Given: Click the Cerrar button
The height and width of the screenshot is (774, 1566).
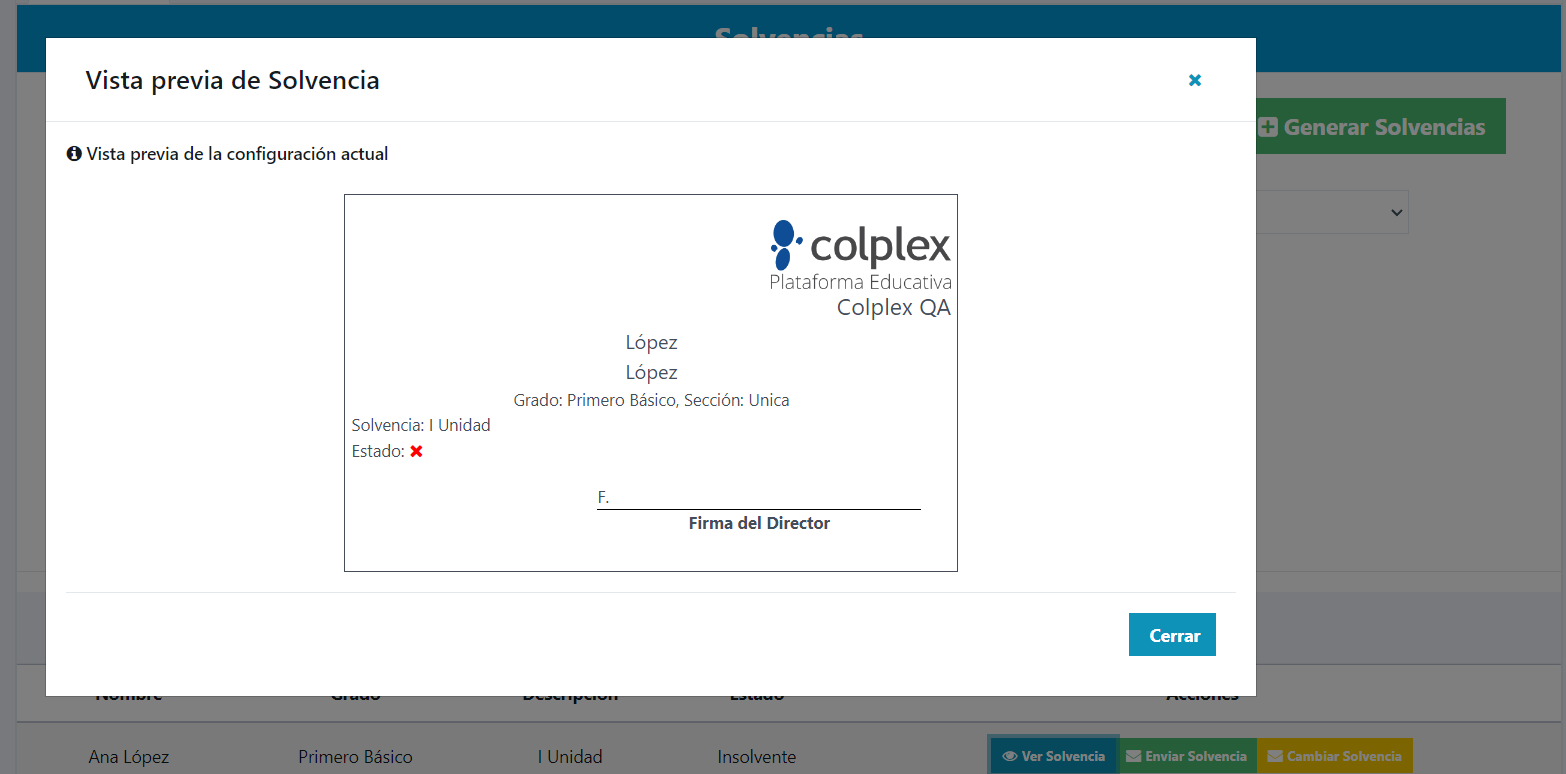Looking at the screenshot, I should pos(1172,635).
